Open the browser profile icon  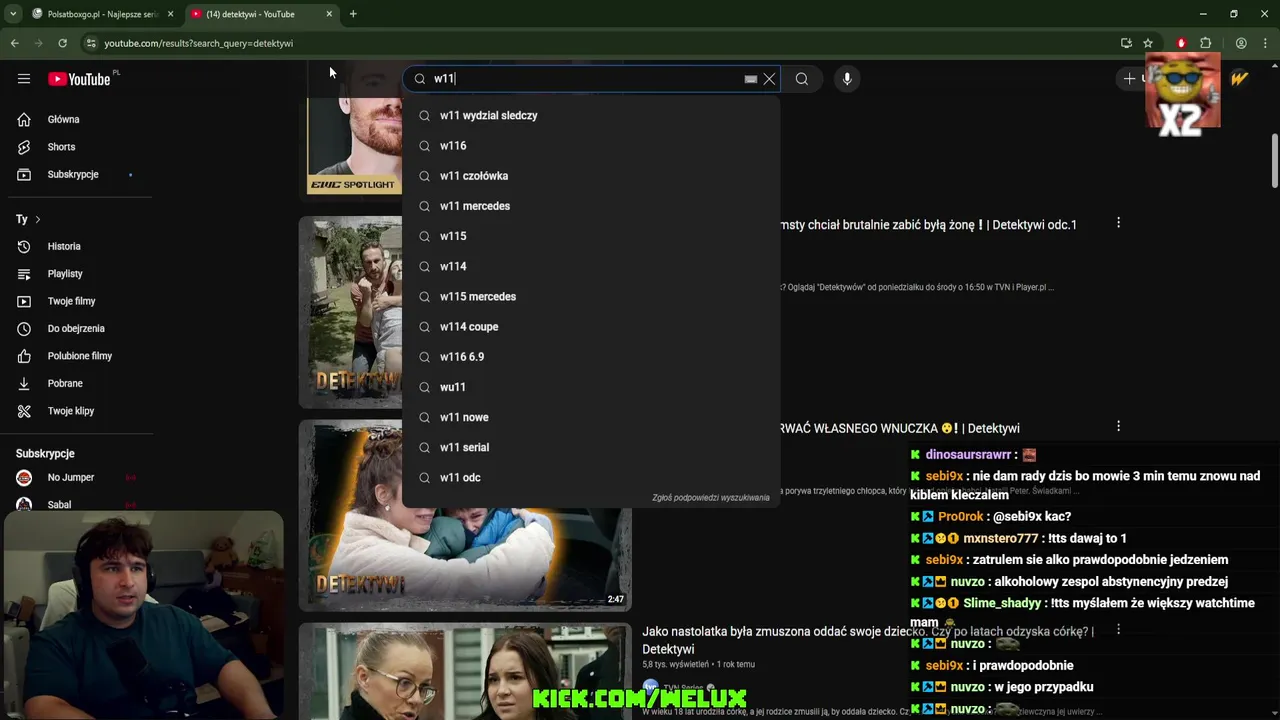tap(1241, 43)
